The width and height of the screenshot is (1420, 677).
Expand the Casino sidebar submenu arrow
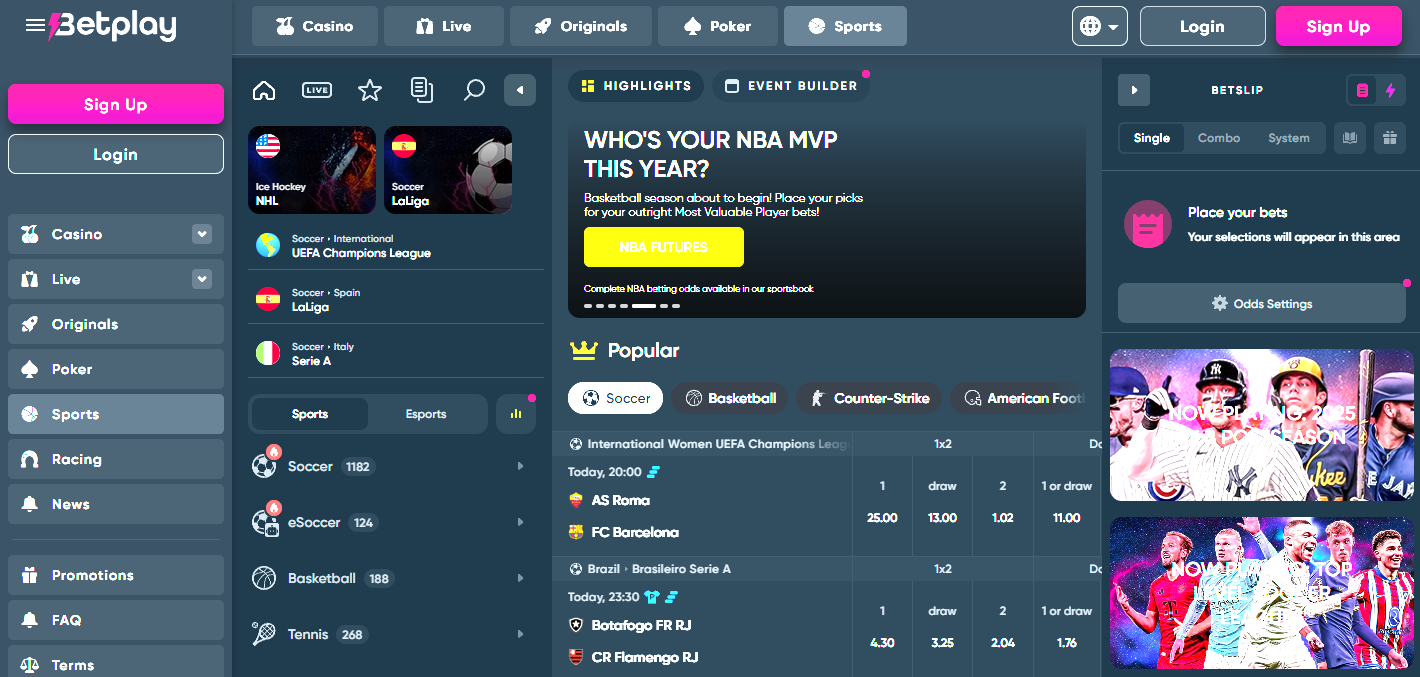click(x=202, y=234)
